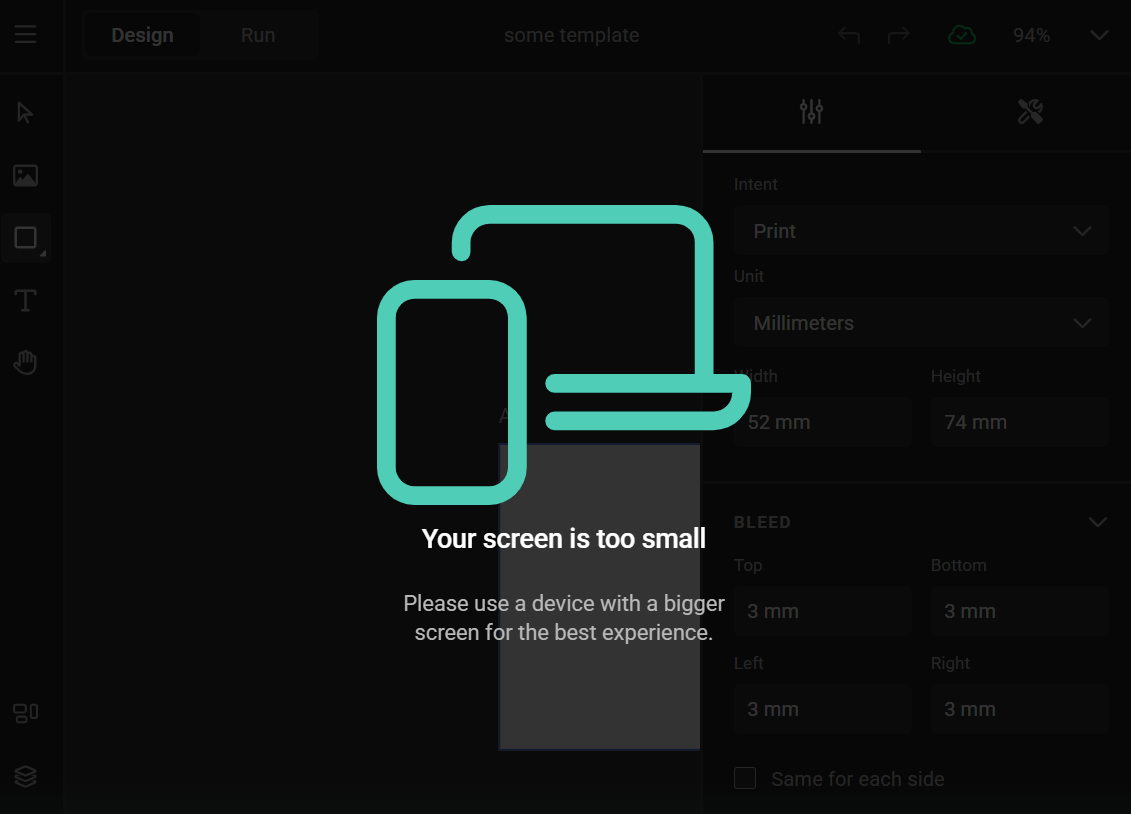Change the Unit from Millimeters

click(x=919, y=322)
